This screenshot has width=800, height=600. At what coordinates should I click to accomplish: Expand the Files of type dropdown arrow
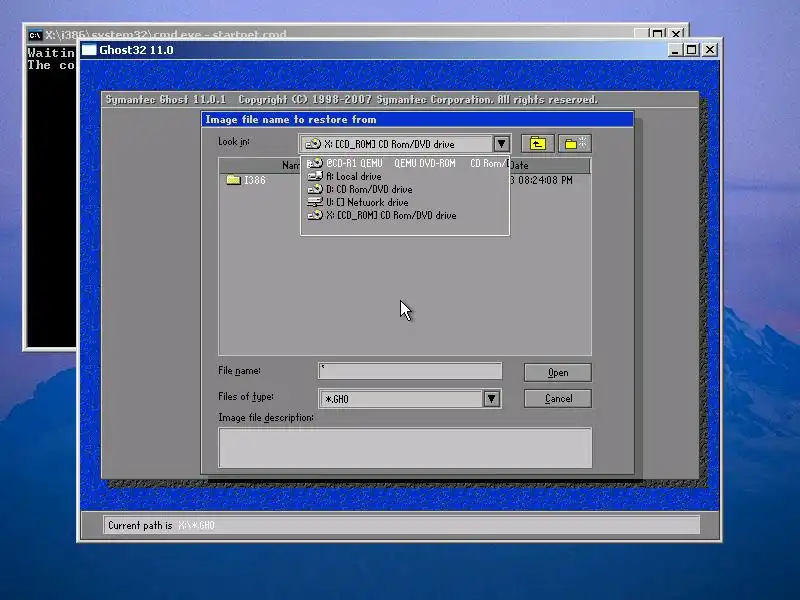(x=491, y=398)
